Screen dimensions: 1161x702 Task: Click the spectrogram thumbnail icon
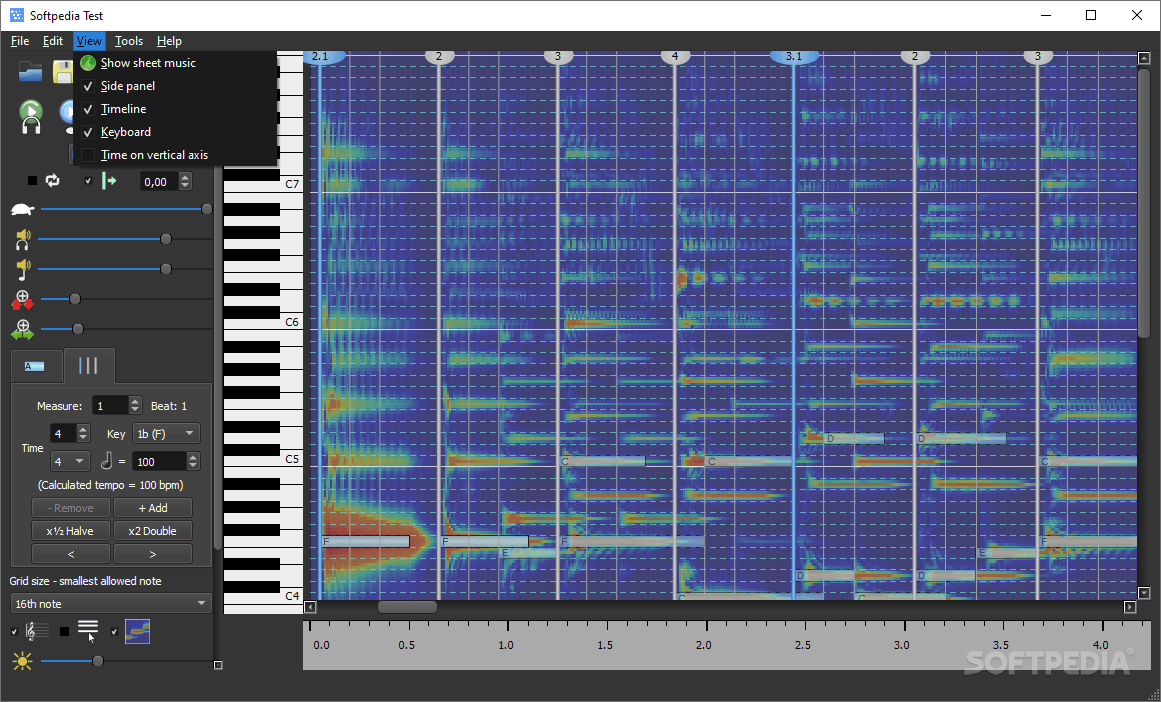[137, 631]
